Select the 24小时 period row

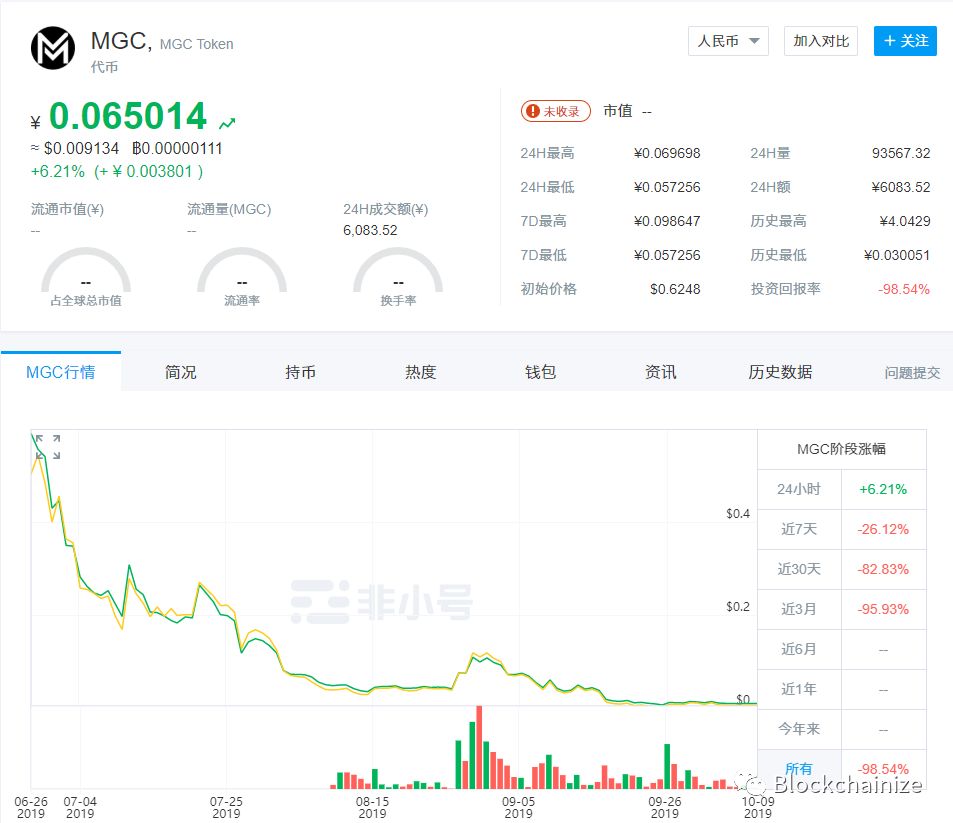(x=842, y=489)
